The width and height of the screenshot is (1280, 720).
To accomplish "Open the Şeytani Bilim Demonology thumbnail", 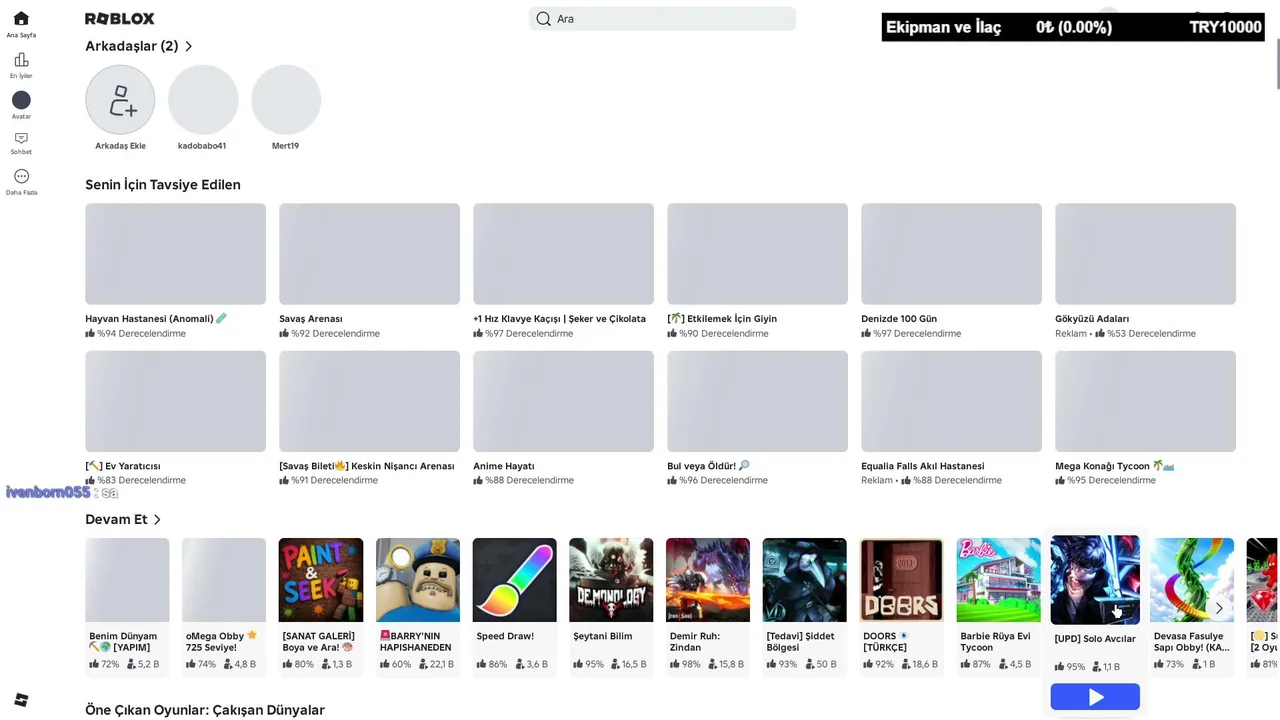I will [611, 580].
